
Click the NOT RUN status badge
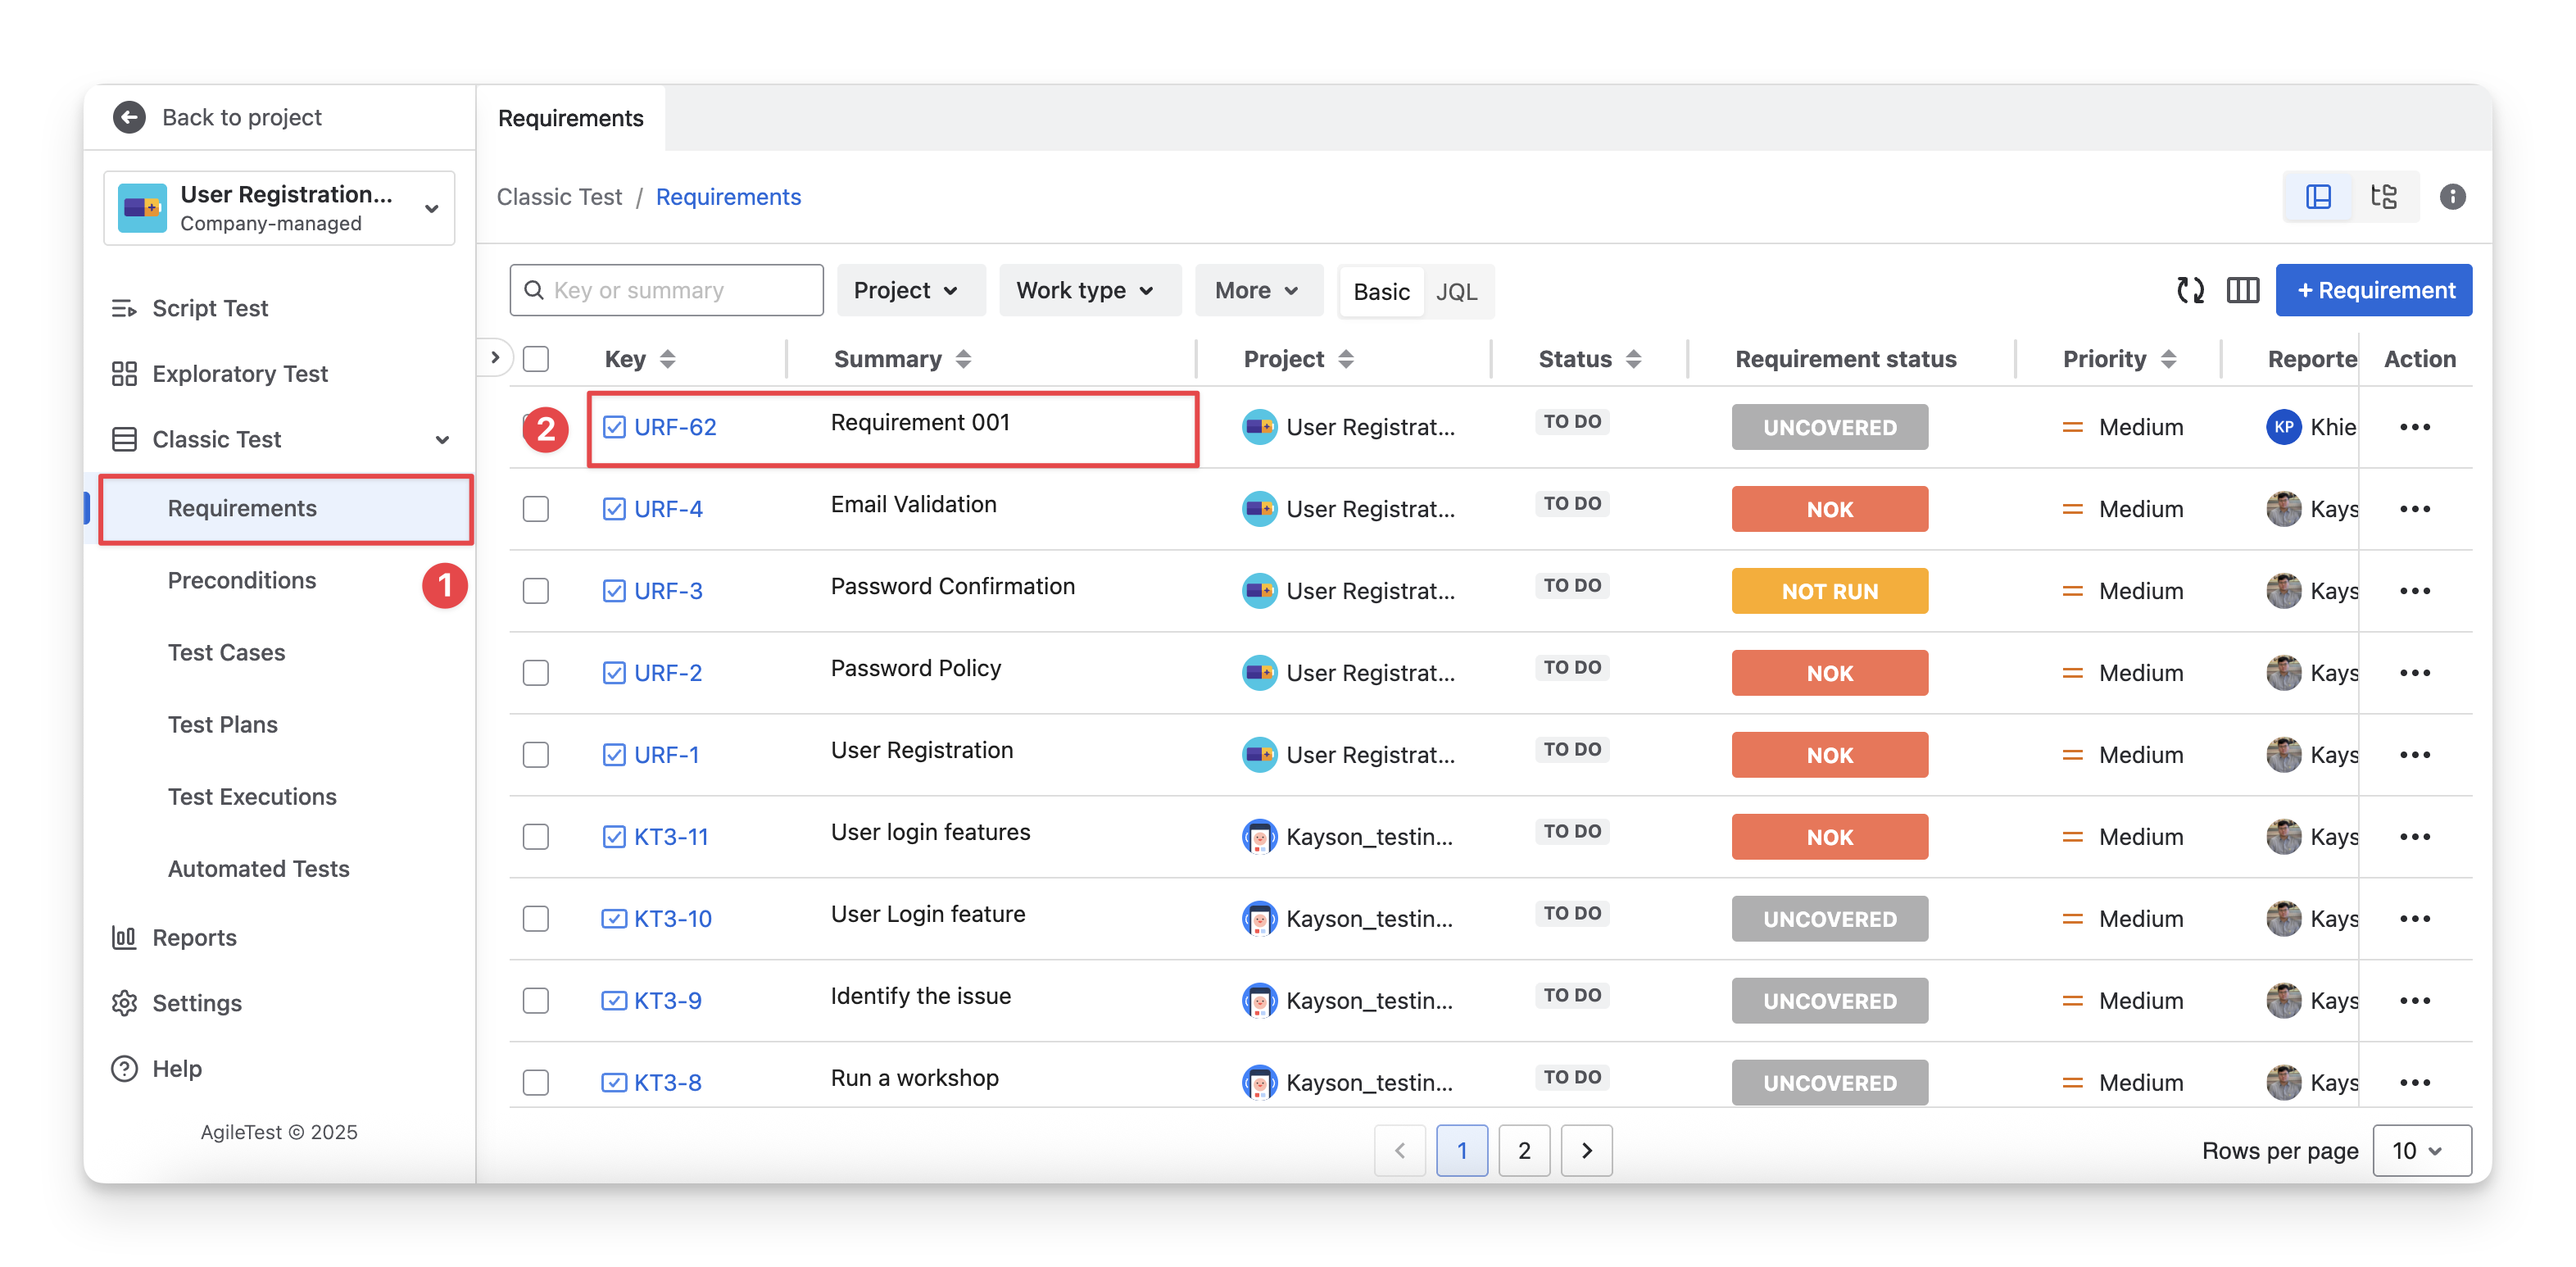(x=1829, y=591)
